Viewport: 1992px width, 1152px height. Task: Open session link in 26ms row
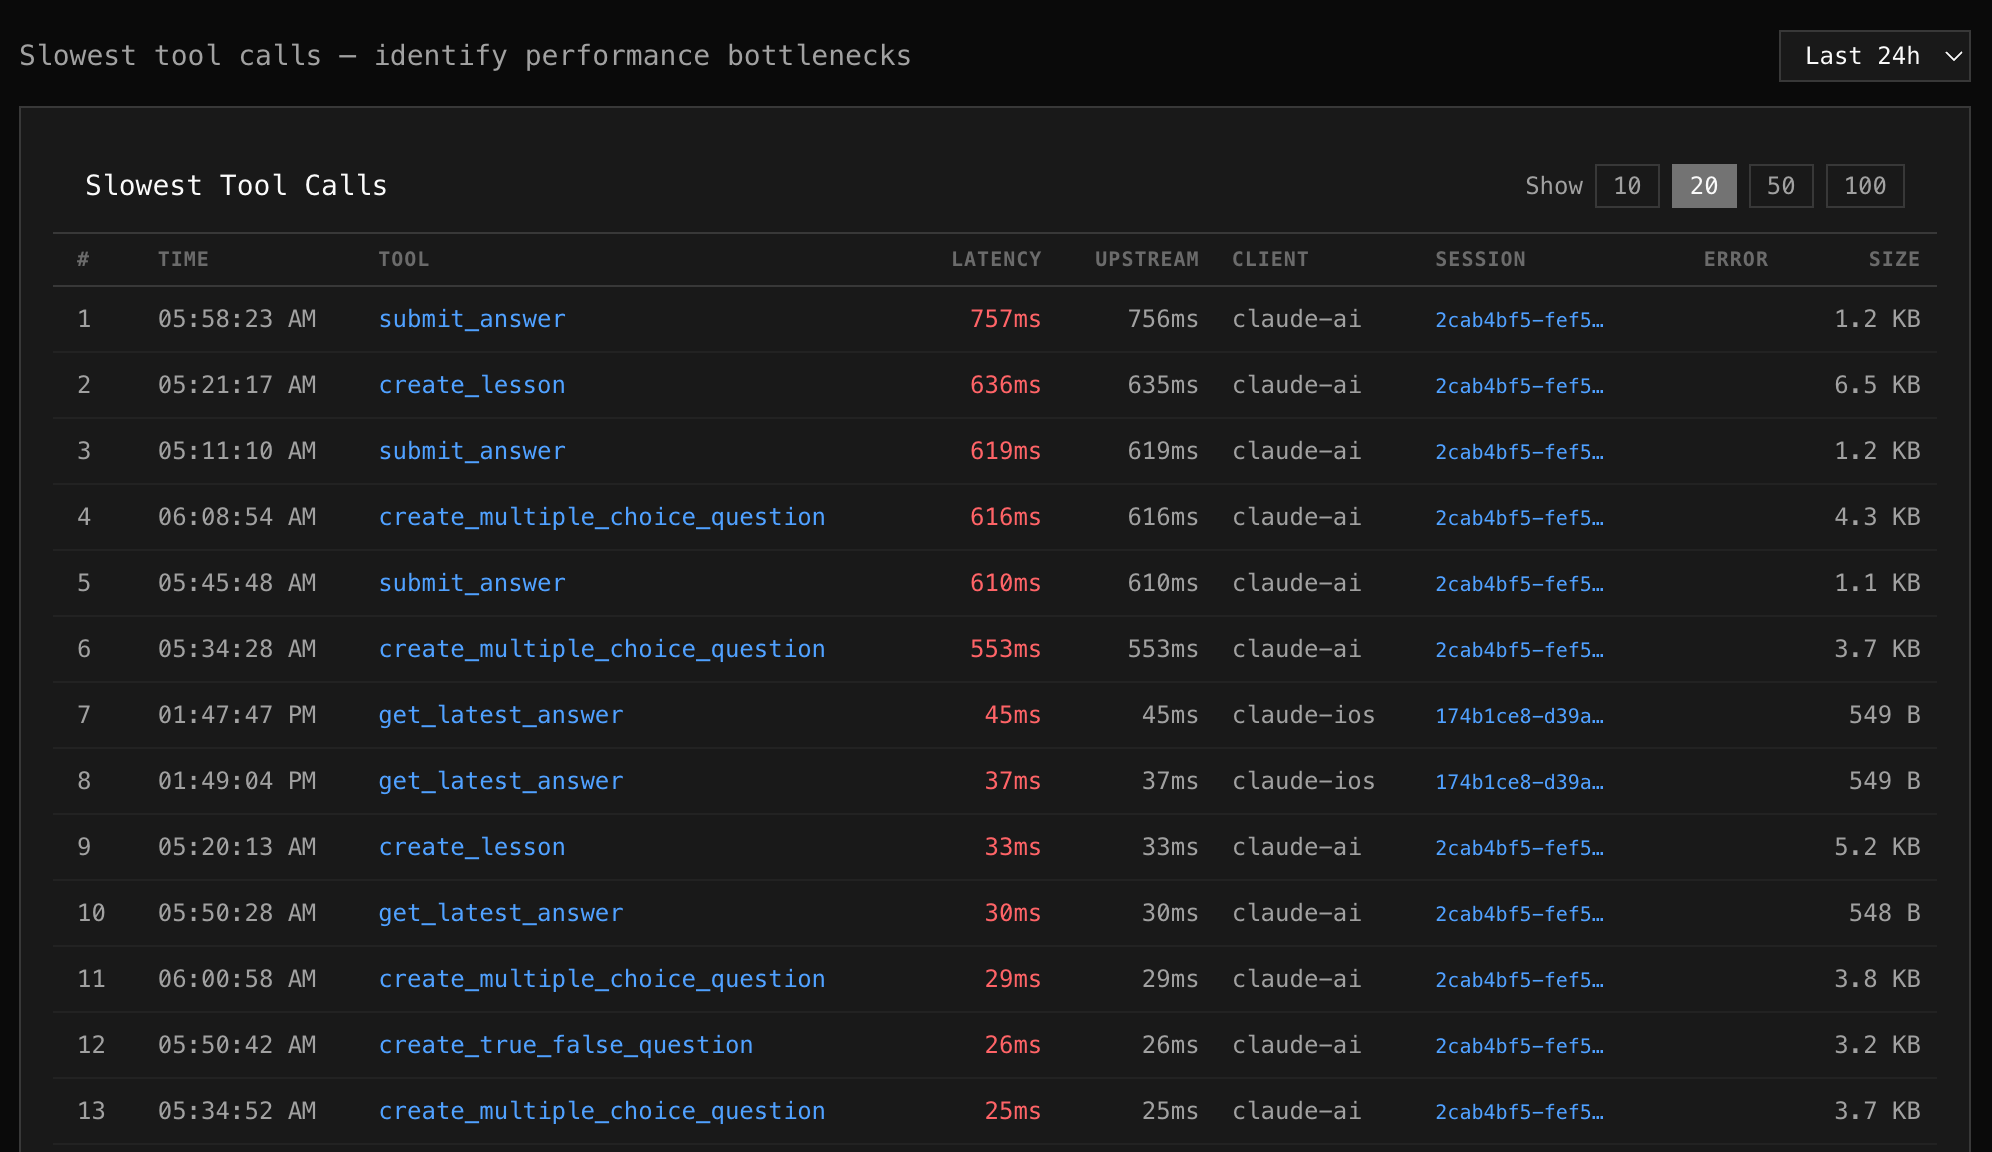pyautogui.click(x=1519, y=1046)
